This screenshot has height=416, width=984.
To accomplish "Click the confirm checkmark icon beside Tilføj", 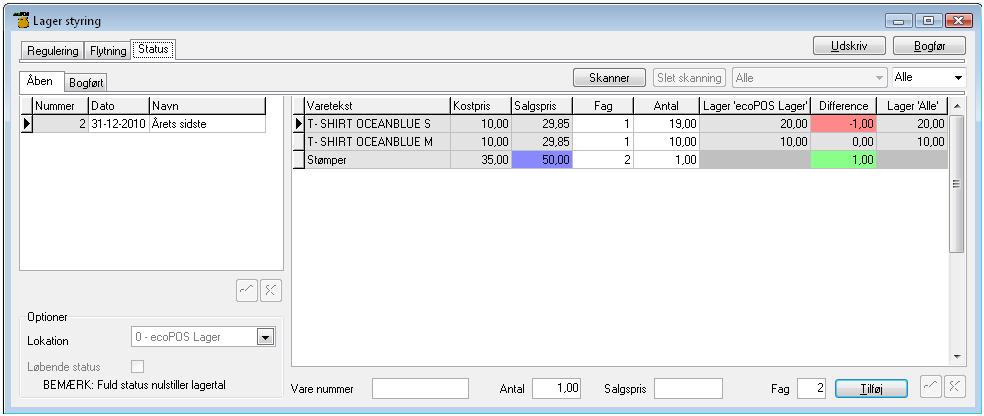I will (x=930, y=387).
